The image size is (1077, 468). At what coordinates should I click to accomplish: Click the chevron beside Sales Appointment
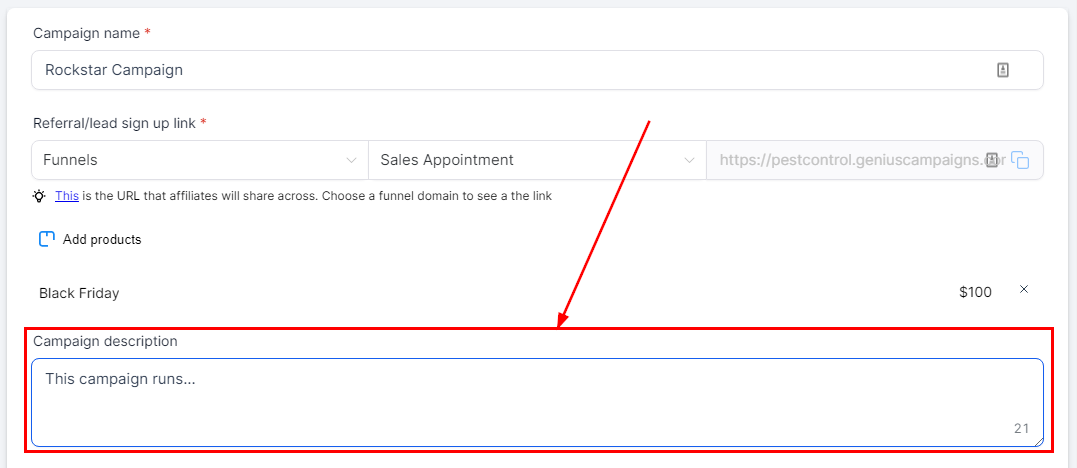[689, 160]
